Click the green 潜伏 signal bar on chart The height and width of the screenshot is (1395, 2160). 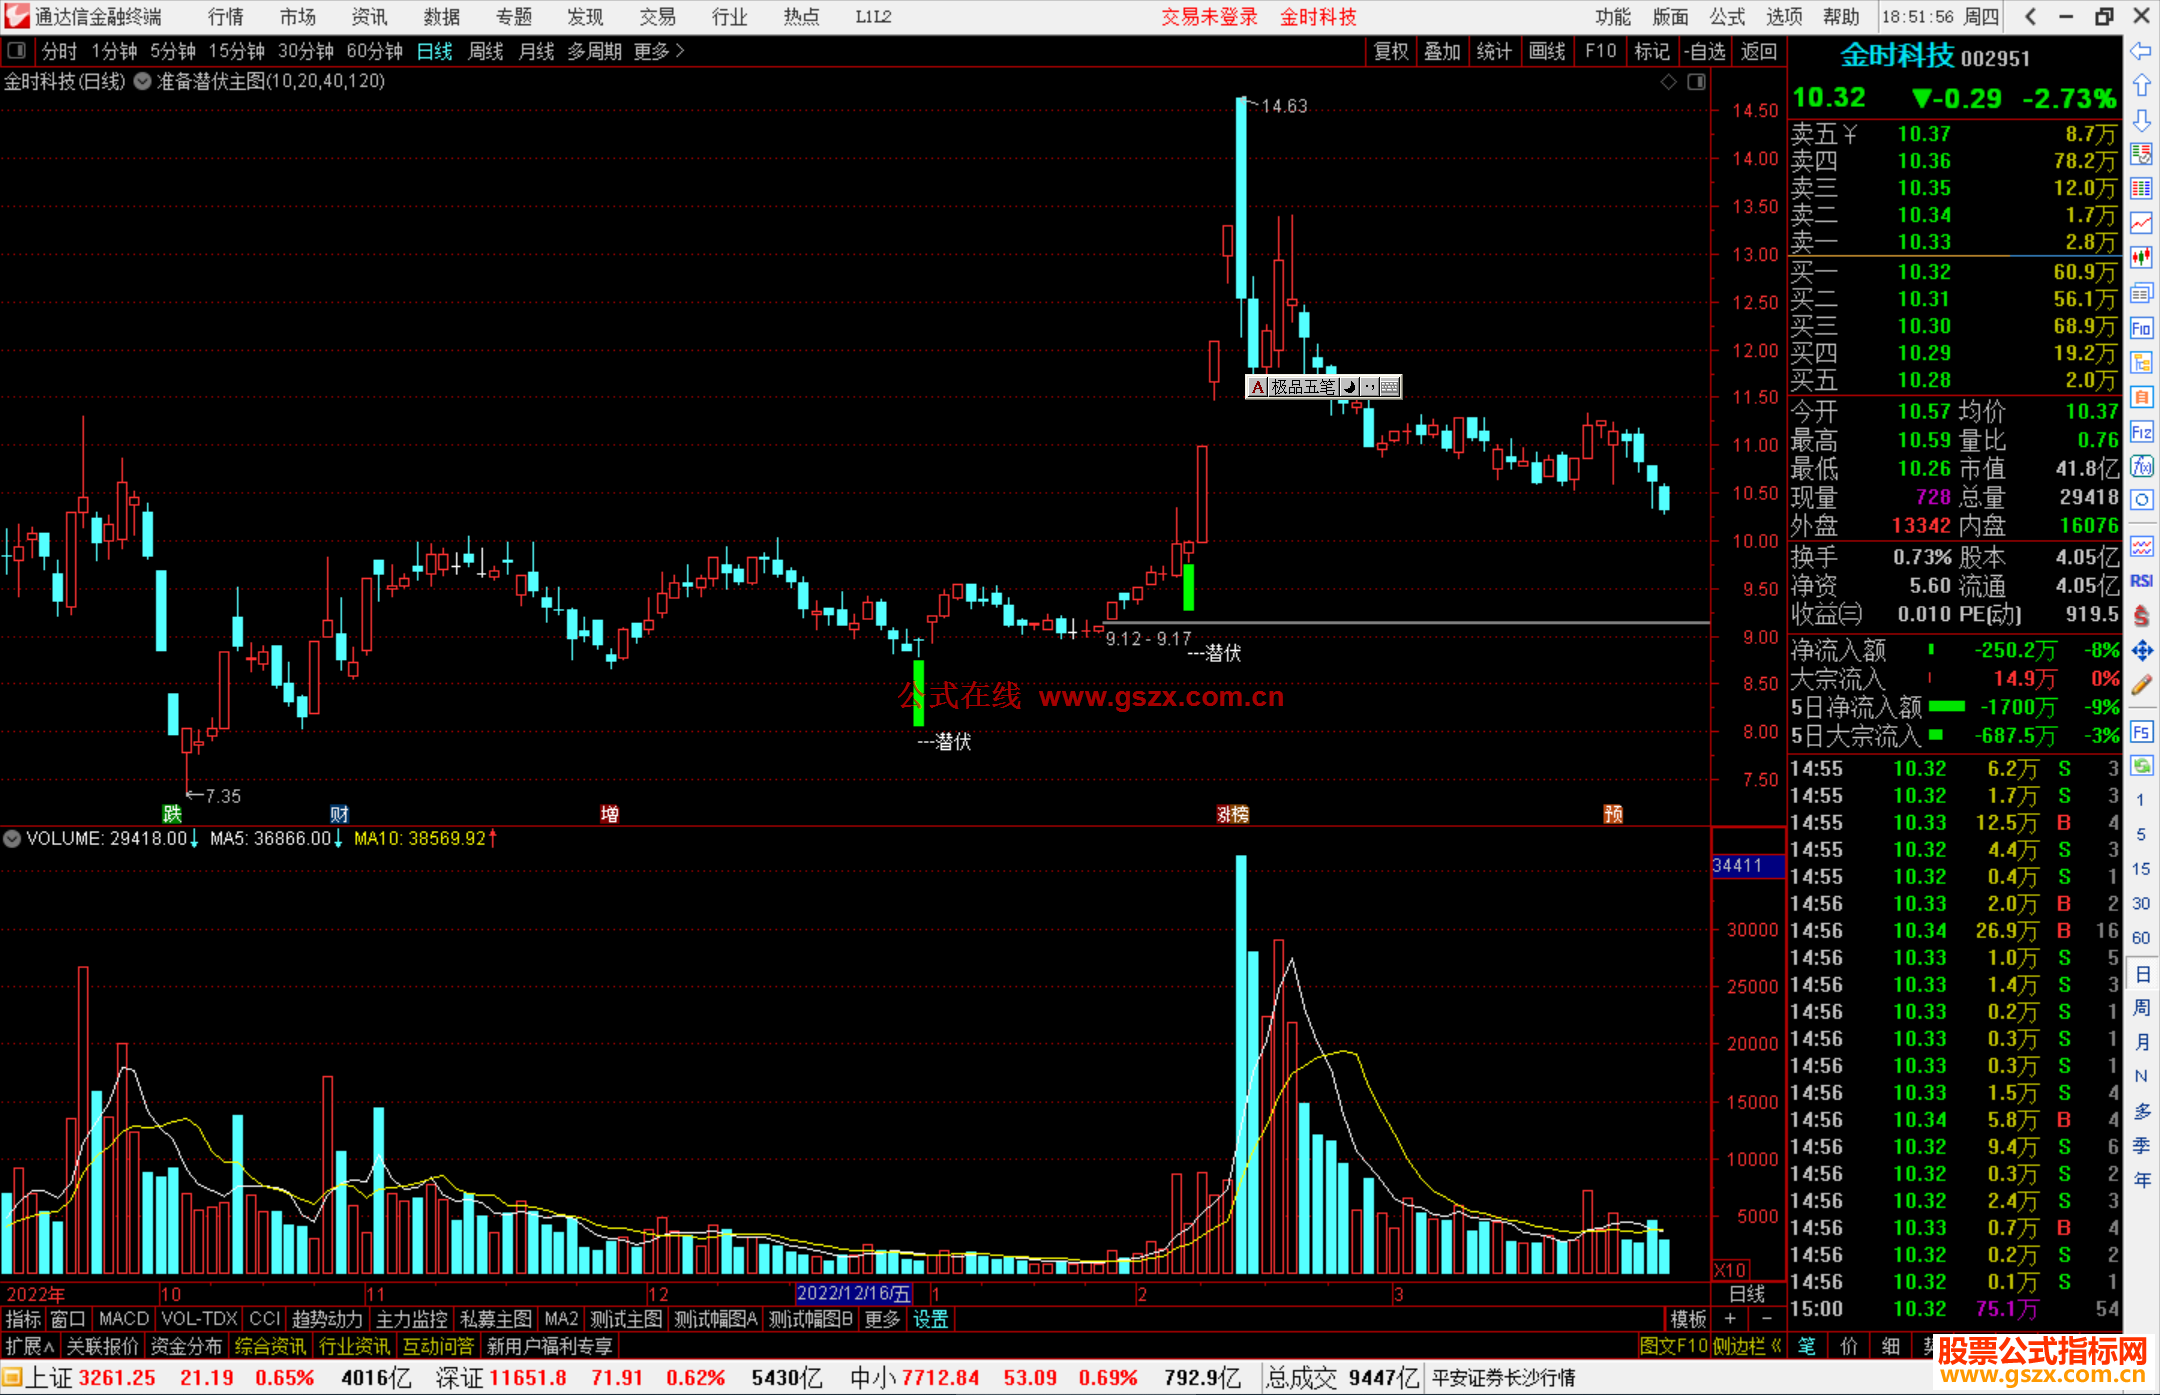[918, 692]
